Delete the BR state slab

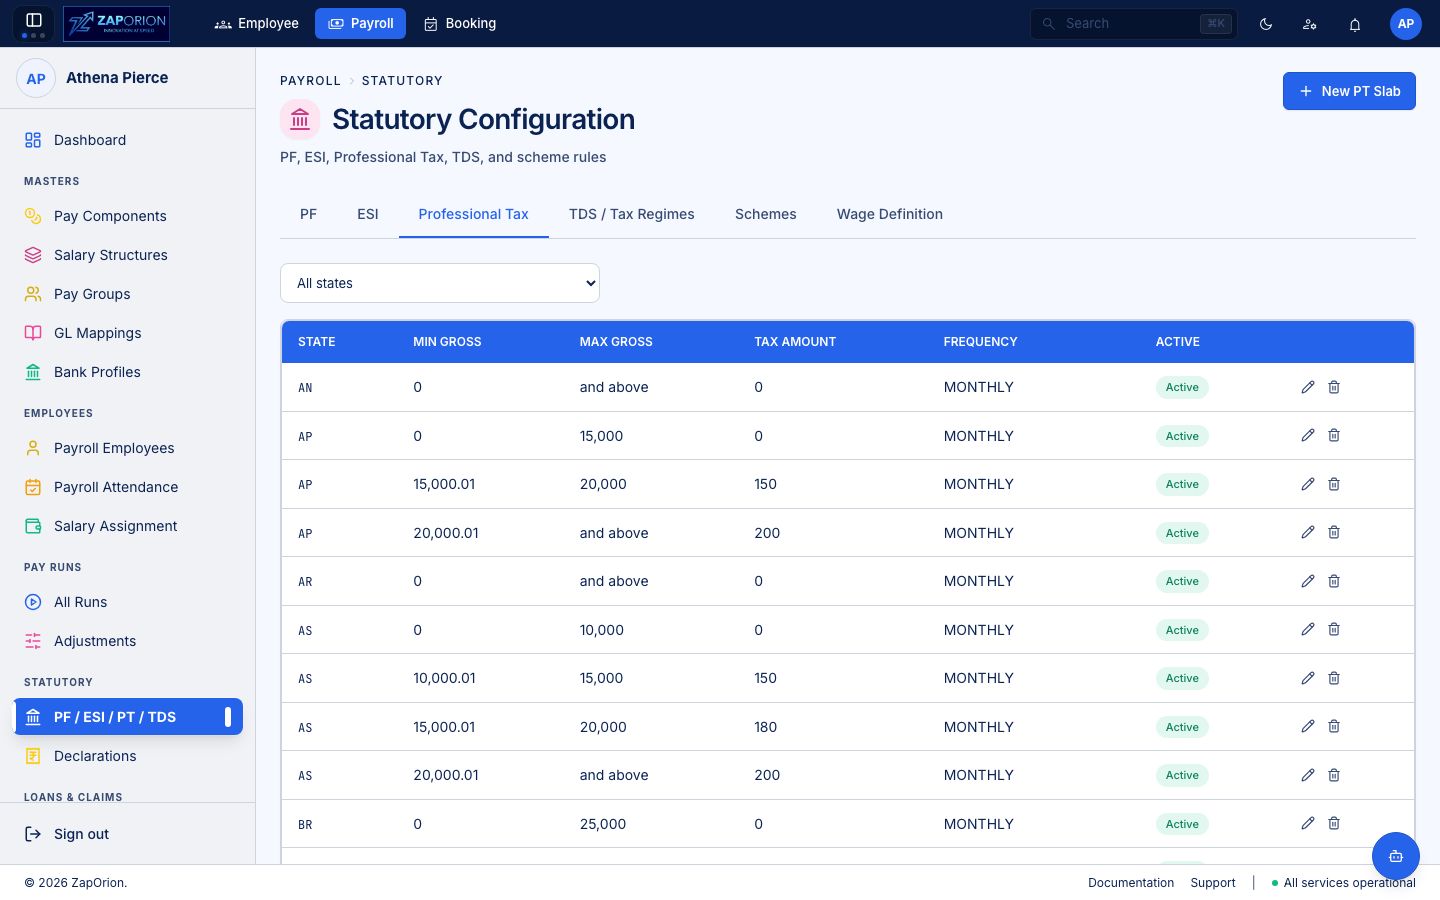point(1334,823)
